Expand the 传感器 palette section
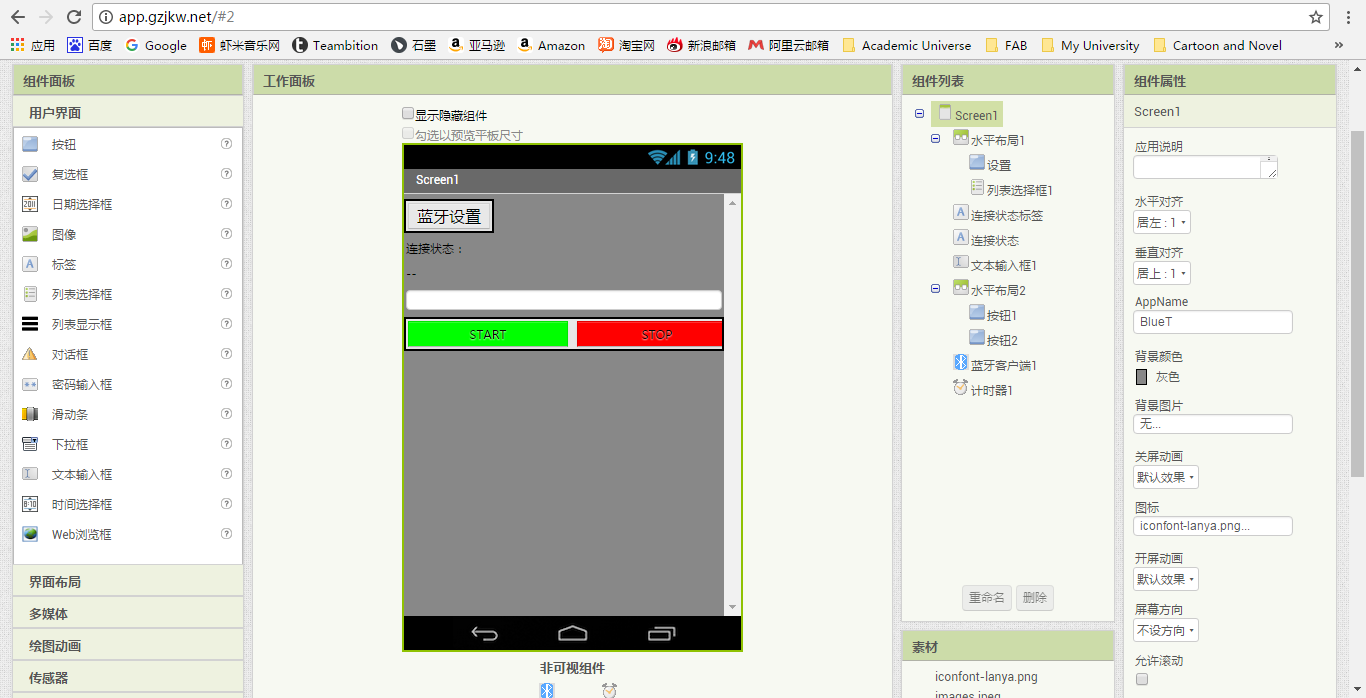The height and width of the screenshot is (698, 1366). (x=128, y=677)
